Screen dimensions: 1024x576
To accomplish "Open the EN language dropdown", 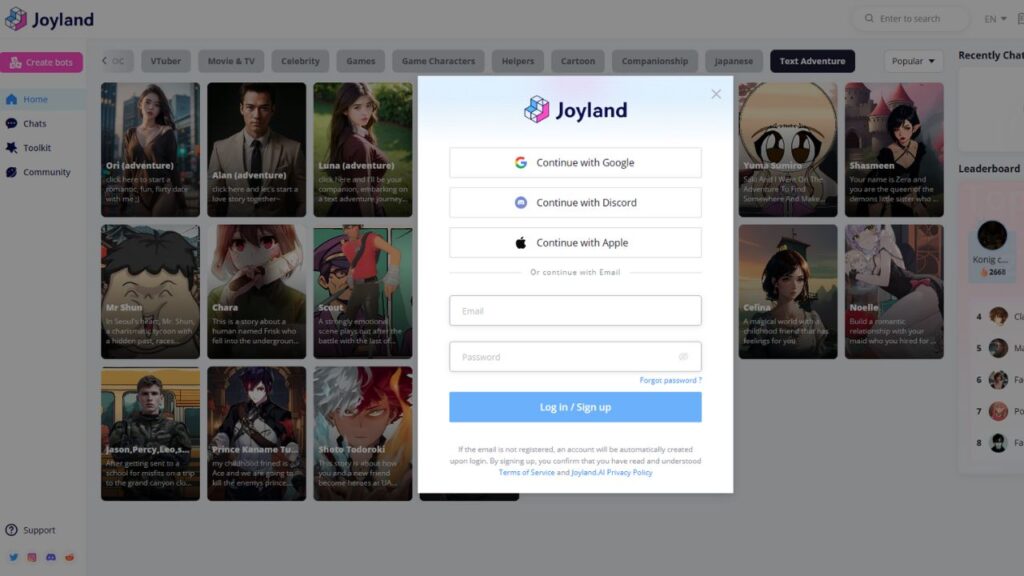I will tap(995, 19).
